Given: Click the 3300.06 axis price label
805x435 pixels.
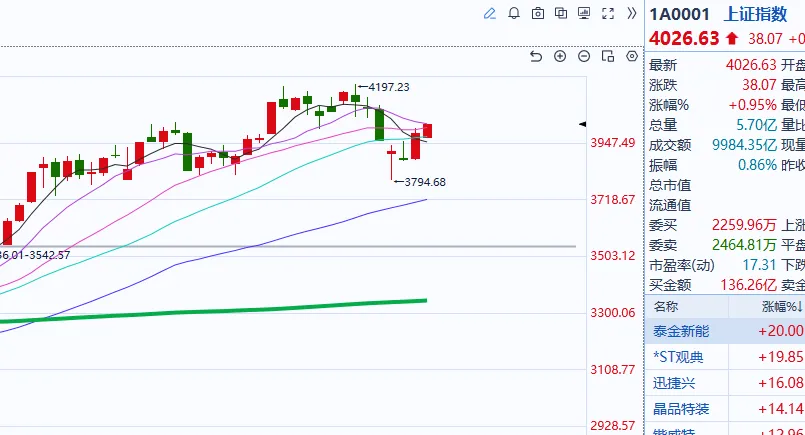Looking at the screenshot, I should point(612,313).
